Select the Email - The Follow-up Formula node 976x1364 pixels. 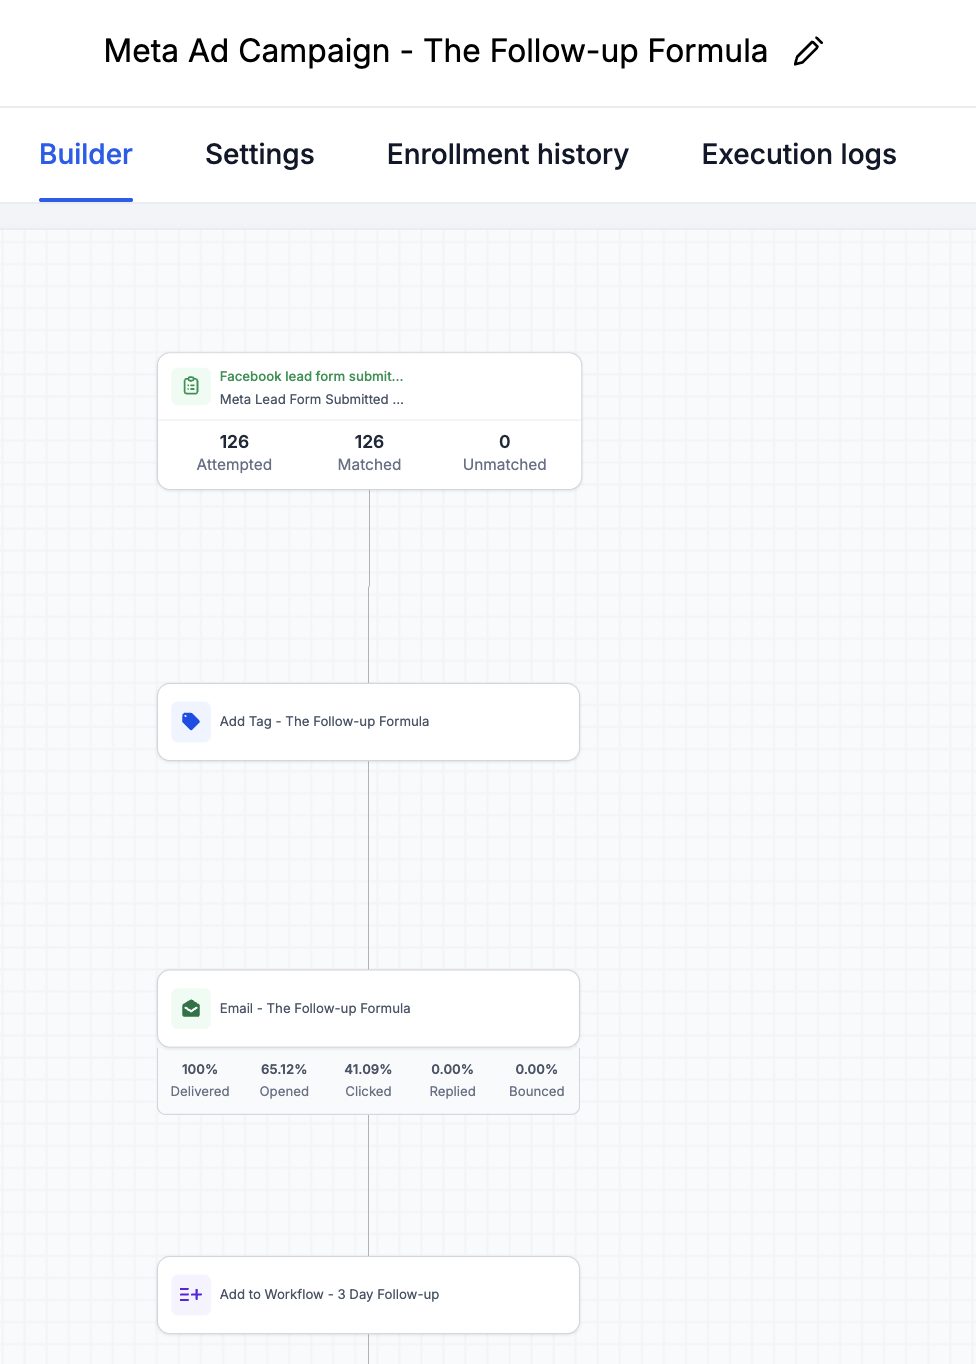click(369, 1008)
